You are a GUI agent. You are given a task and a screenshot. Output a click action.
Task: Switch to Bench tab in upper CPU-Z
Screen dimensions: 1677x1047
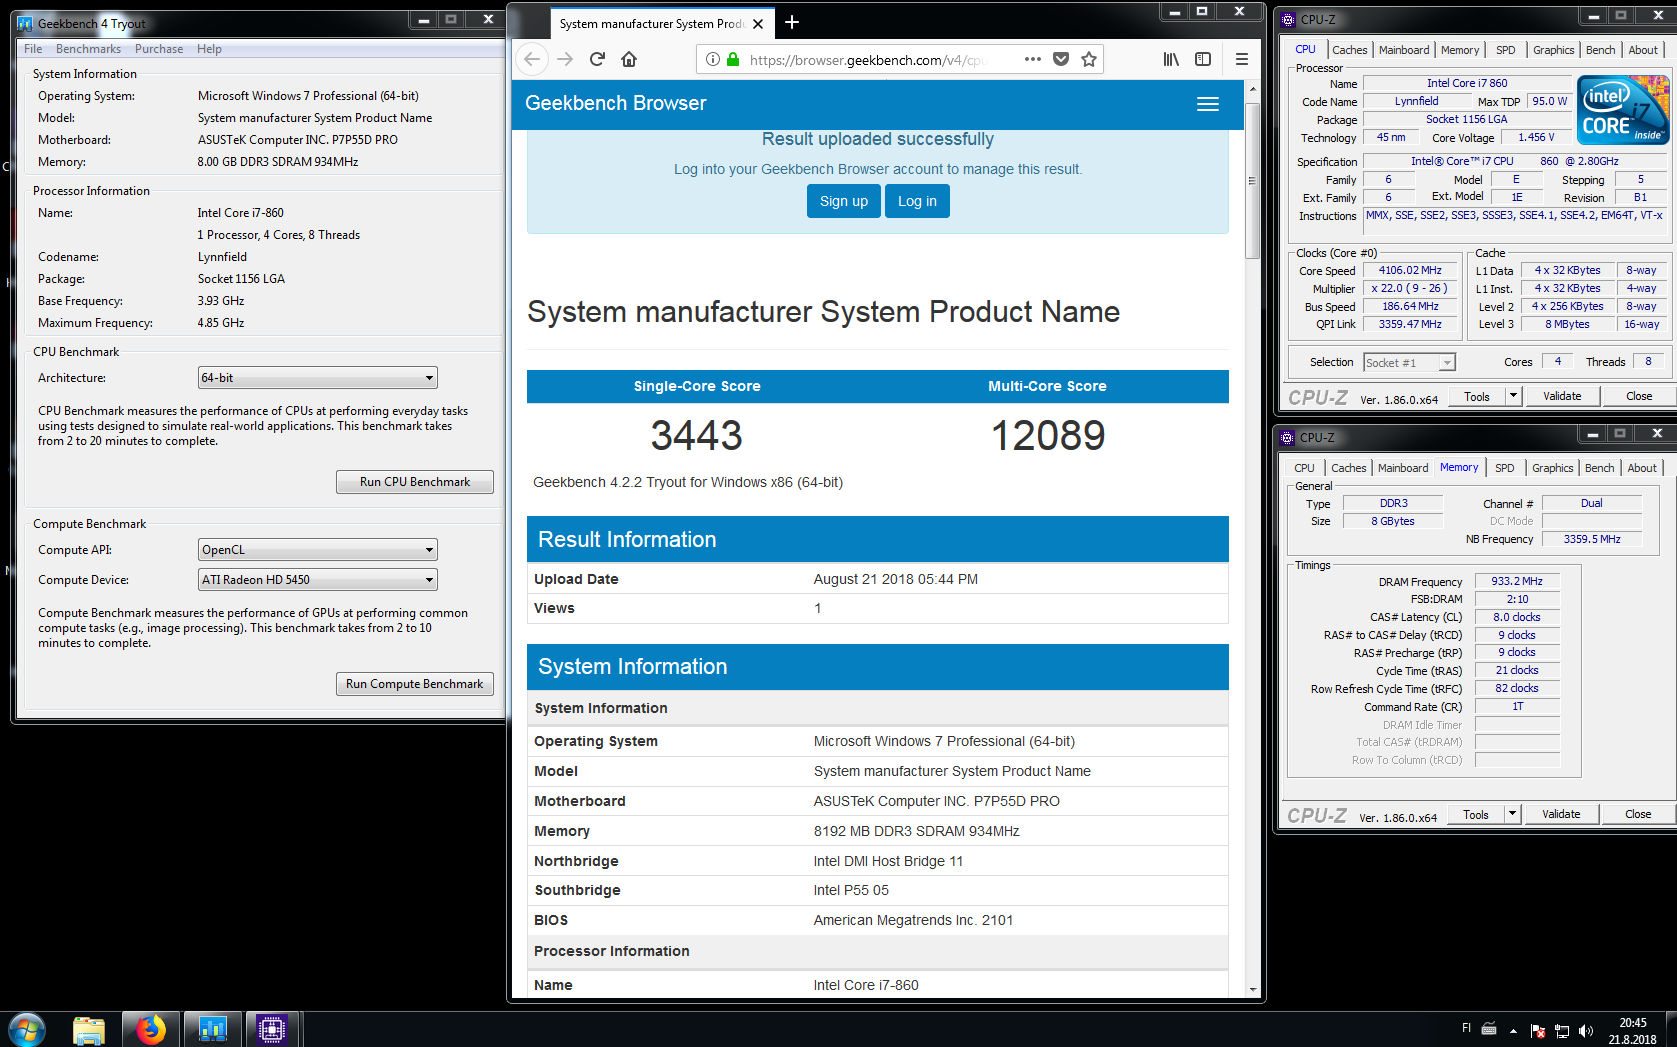(1600, 50)
